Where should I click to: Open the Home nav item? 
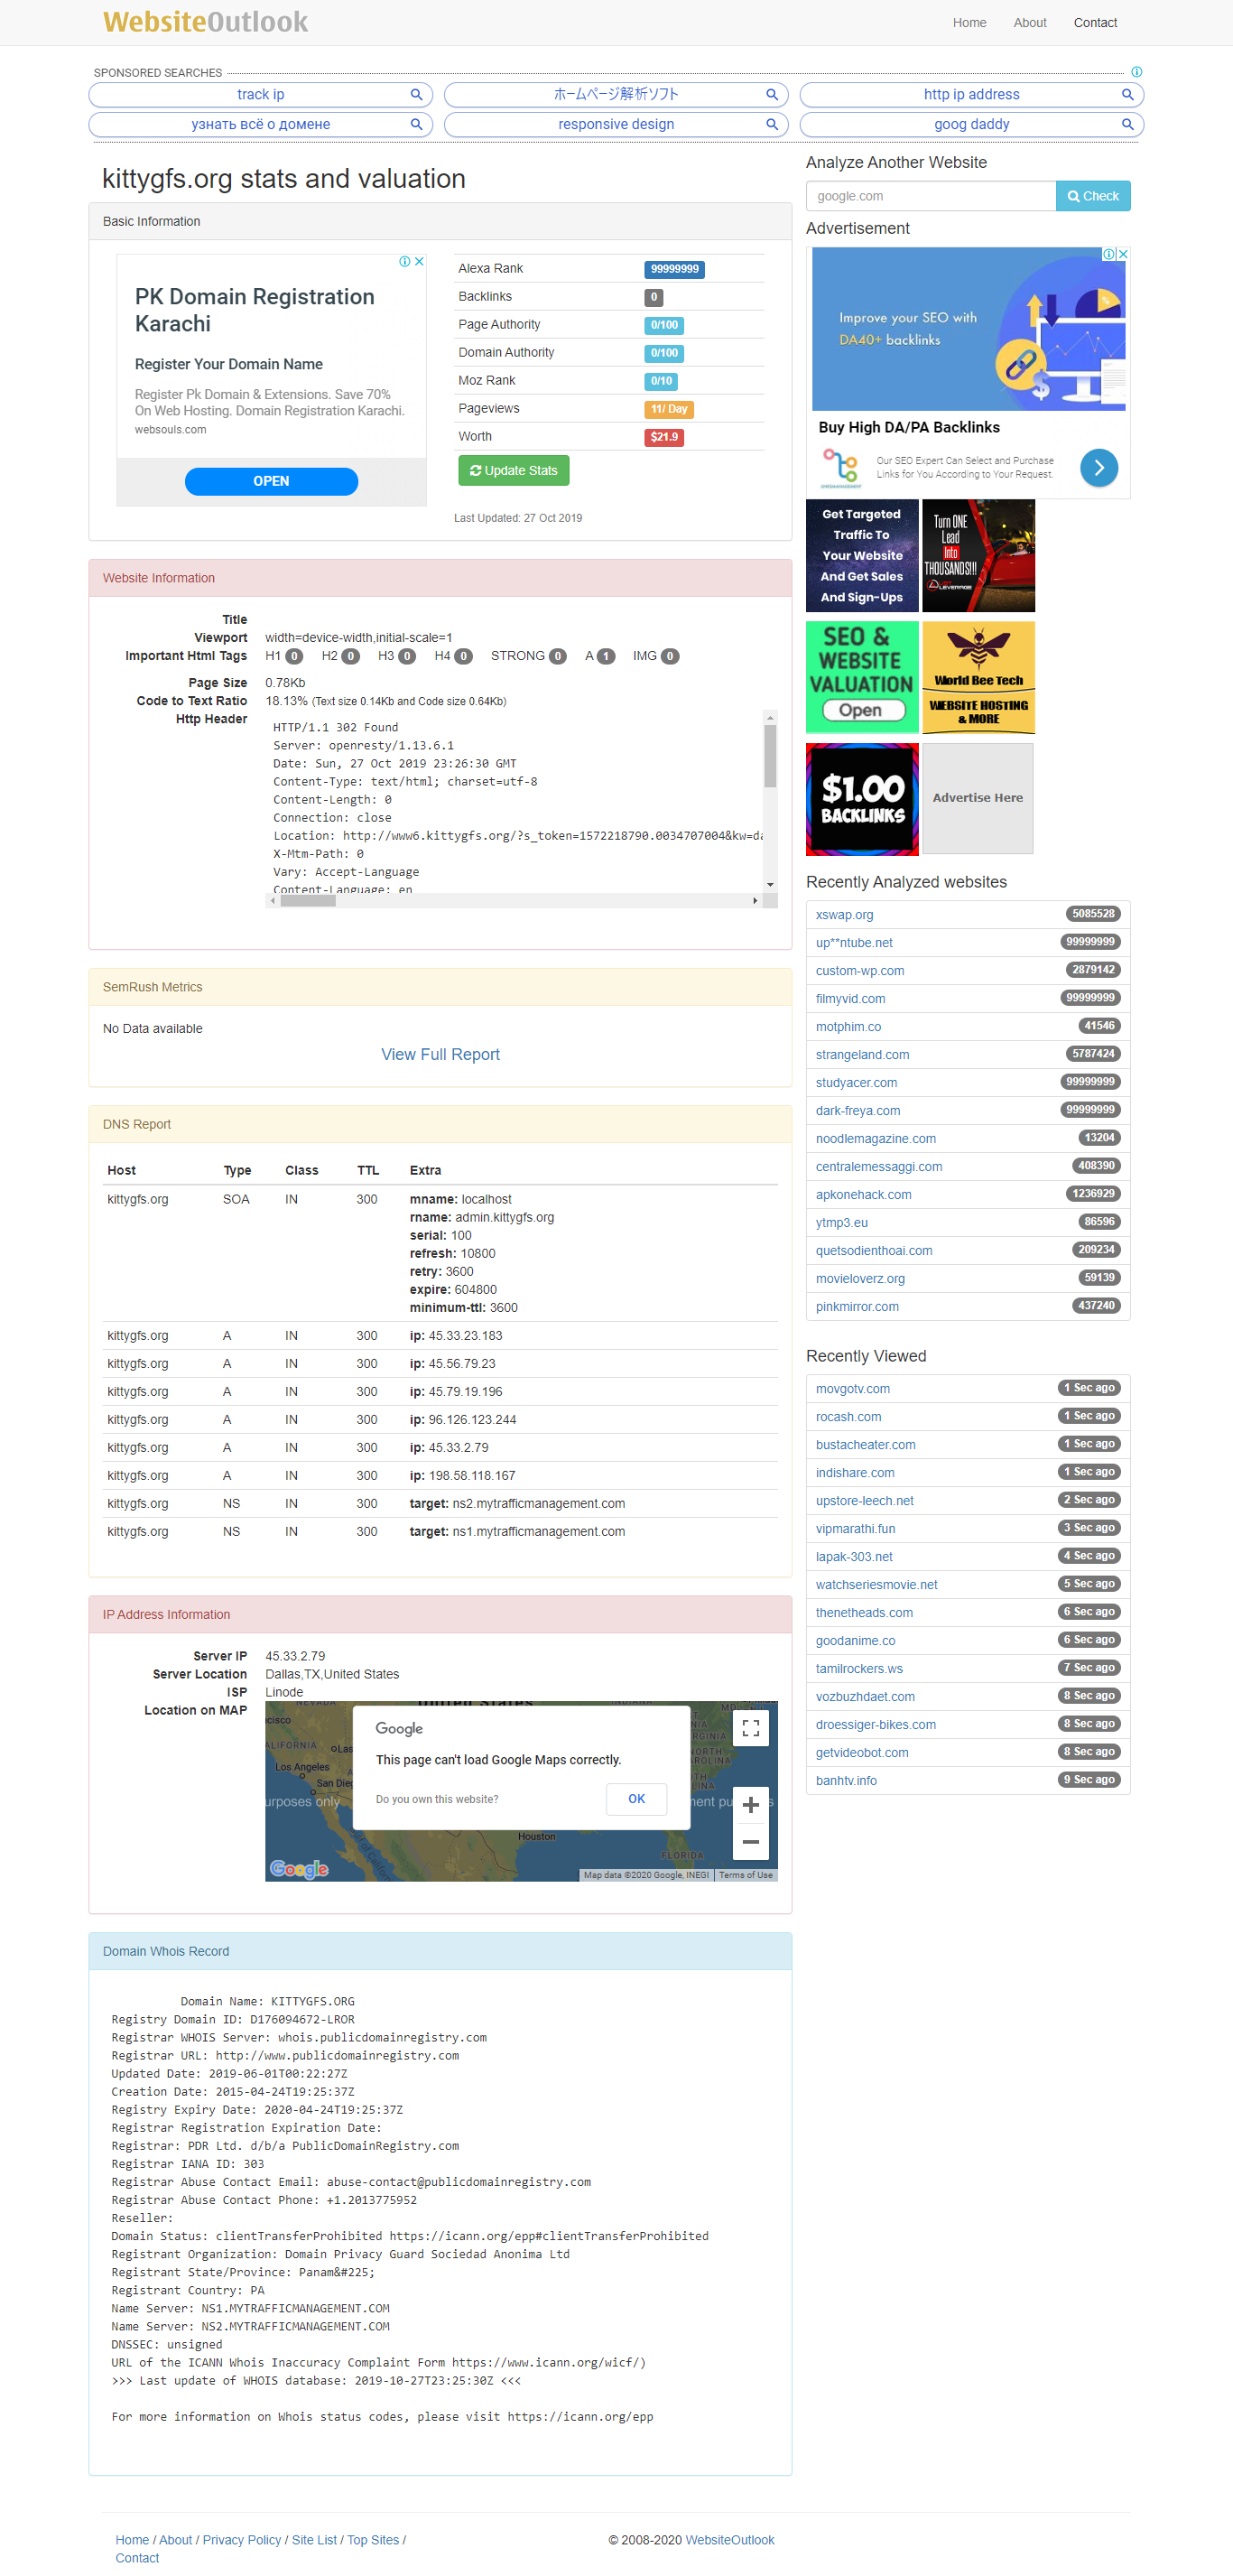[x=969, y=23]
